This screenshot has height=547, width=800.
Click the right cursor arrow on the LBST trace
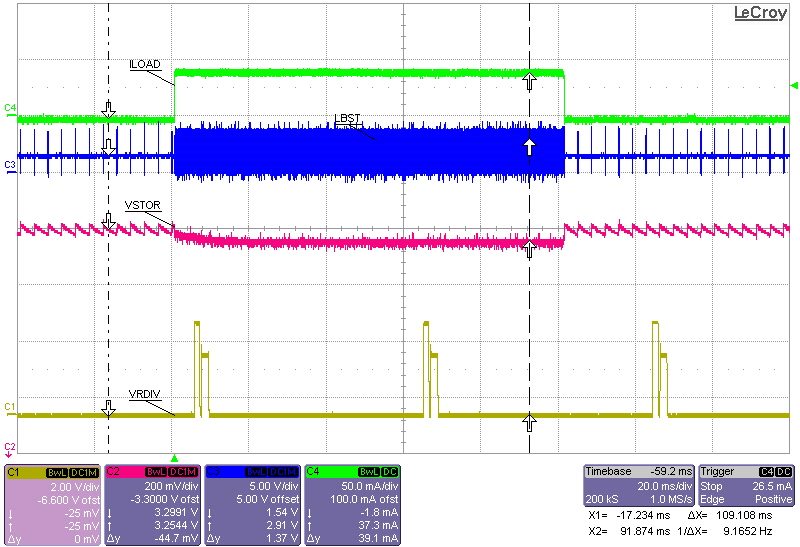529,148
